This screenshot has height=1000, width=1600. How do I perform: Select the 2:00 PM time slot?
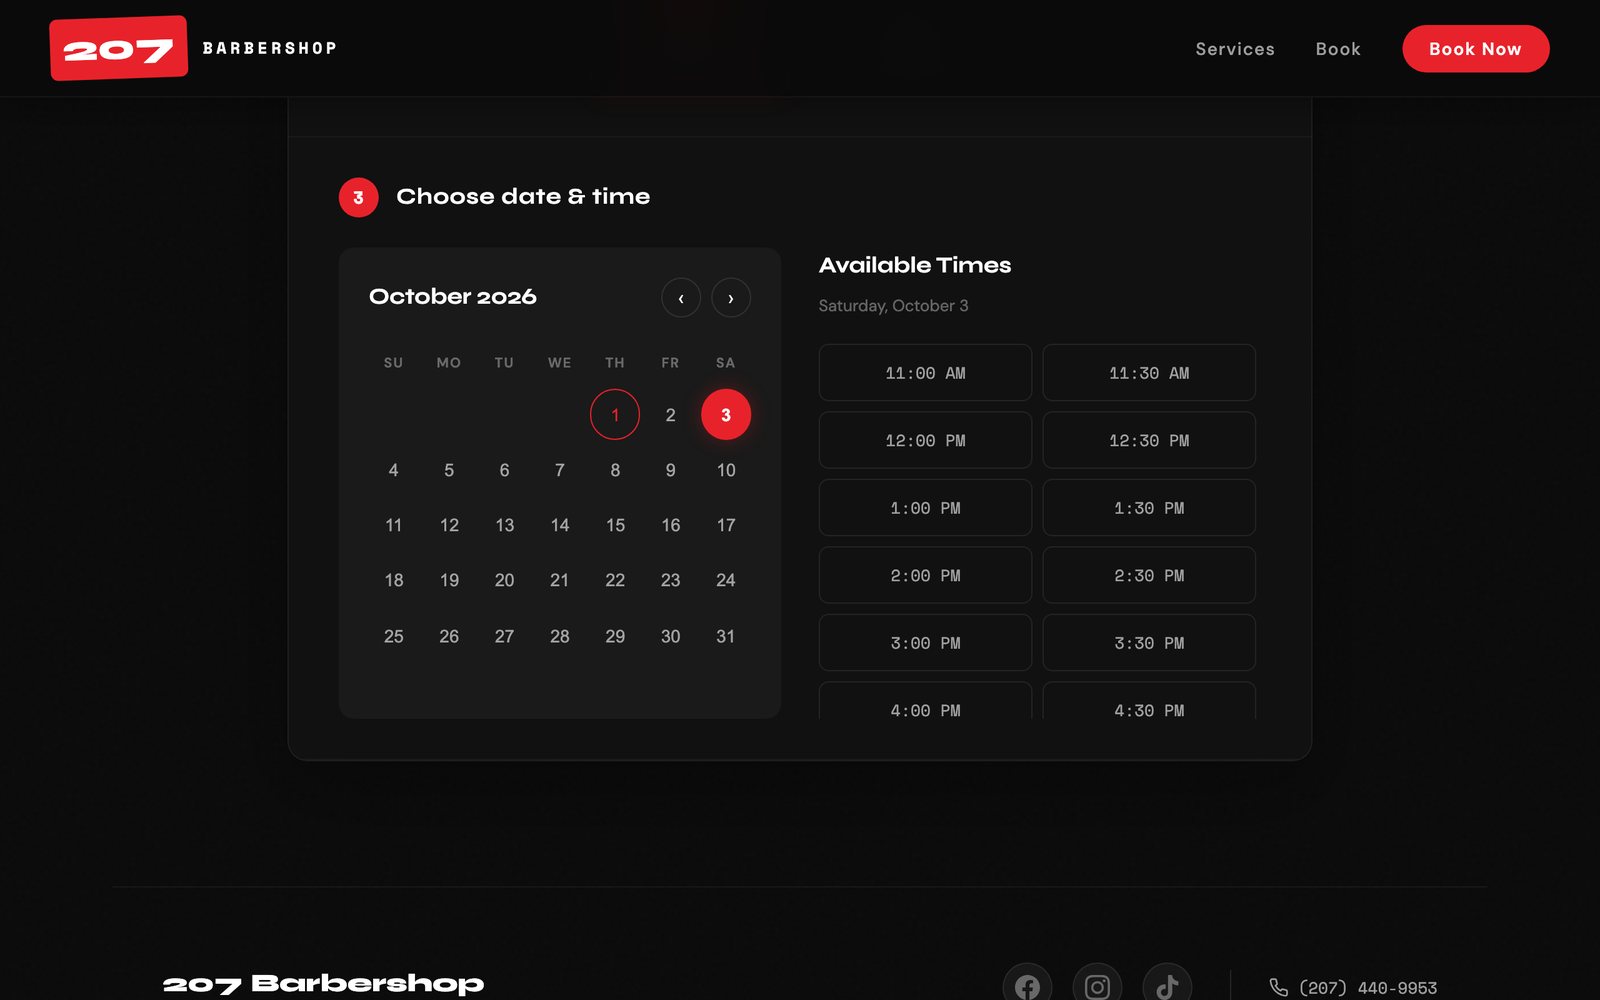(925, 575)
